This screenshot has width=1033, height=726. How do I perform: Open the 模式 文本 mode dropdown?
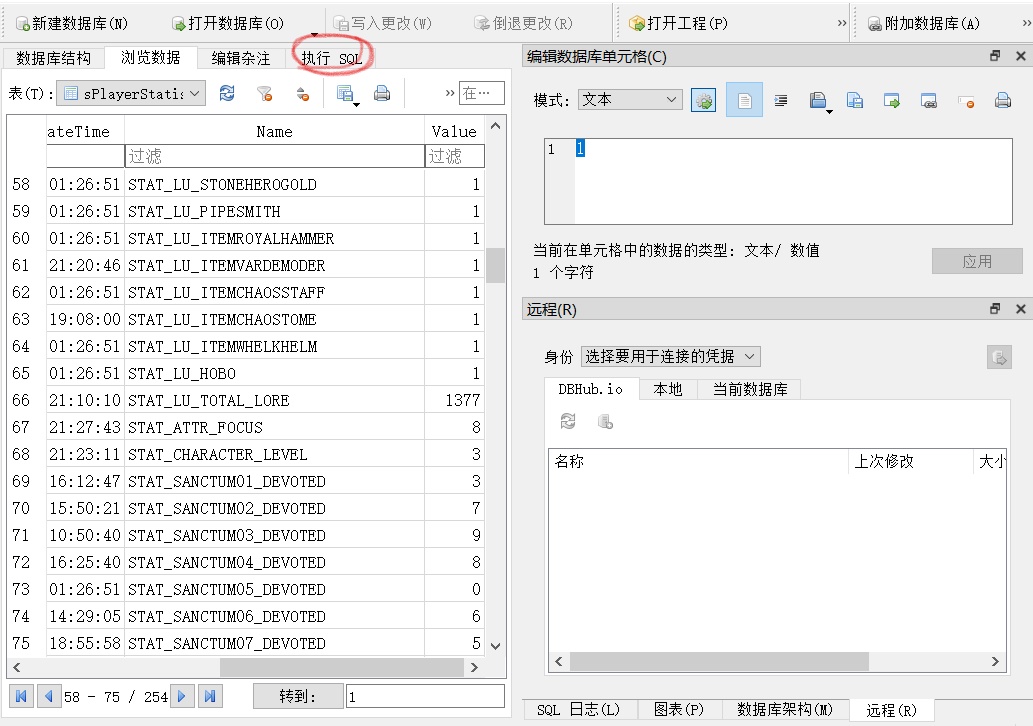pos(630,99)
